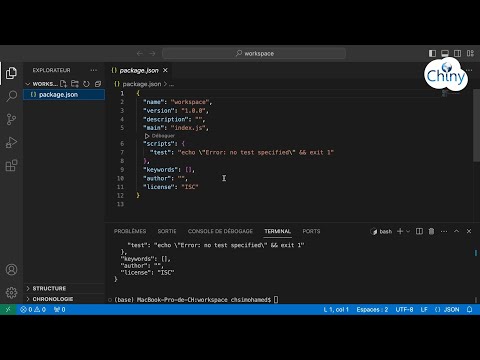Split the terminal pane
The width and height of the screenshot is (480, 360).
pyautogui.click(x=419, y=231)
